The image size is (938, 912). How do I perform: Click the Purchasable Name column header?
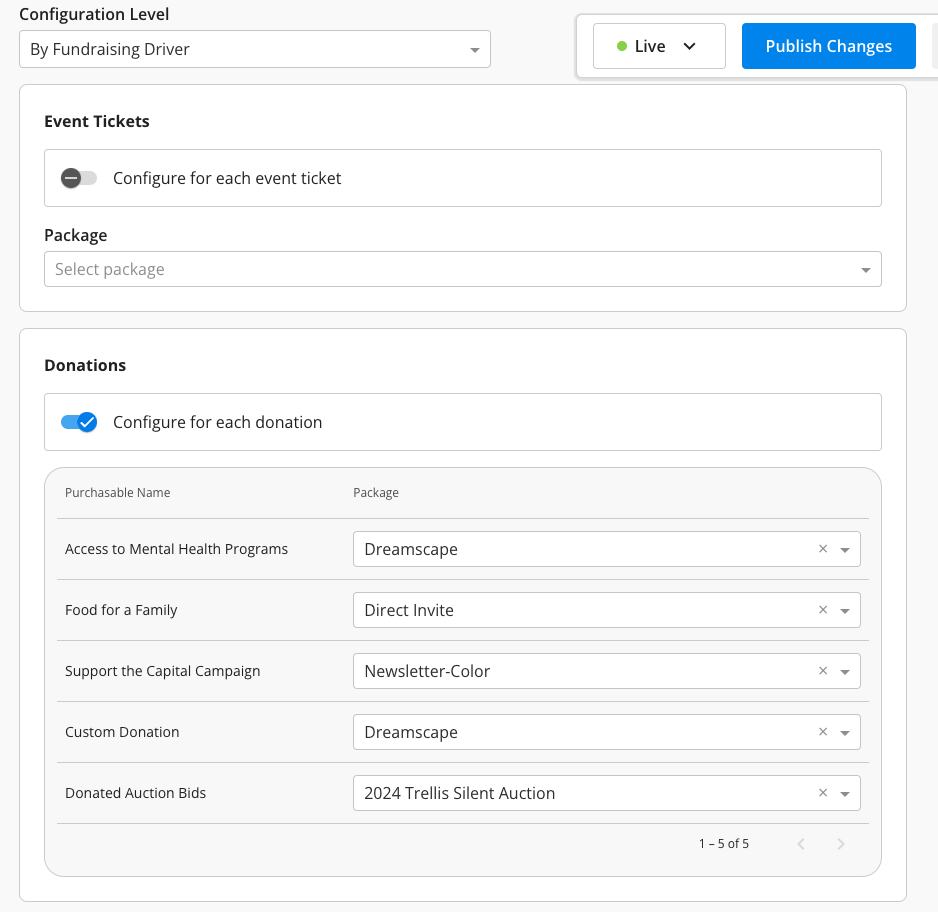pos(117,492)
